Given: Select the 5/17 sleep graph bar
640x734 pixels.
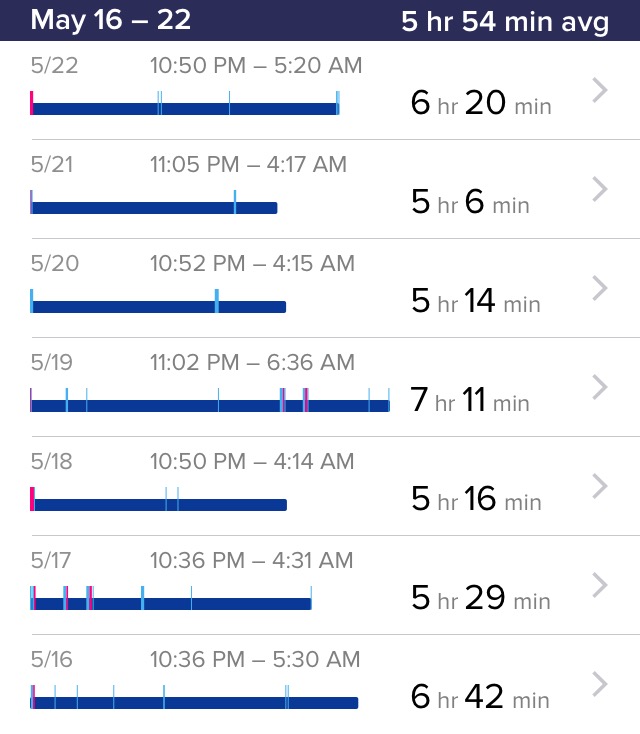Looking at the screenshot, I should pos(171,604).
